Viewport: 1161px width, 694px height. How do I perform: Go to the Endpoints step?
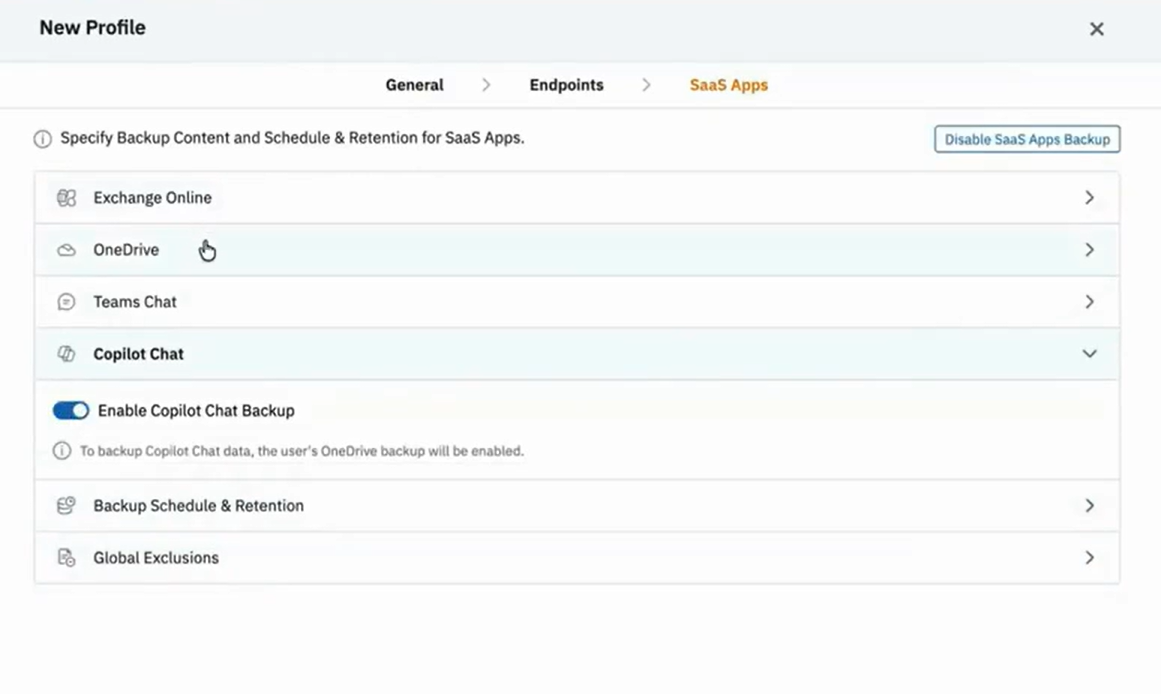[566, 85]
